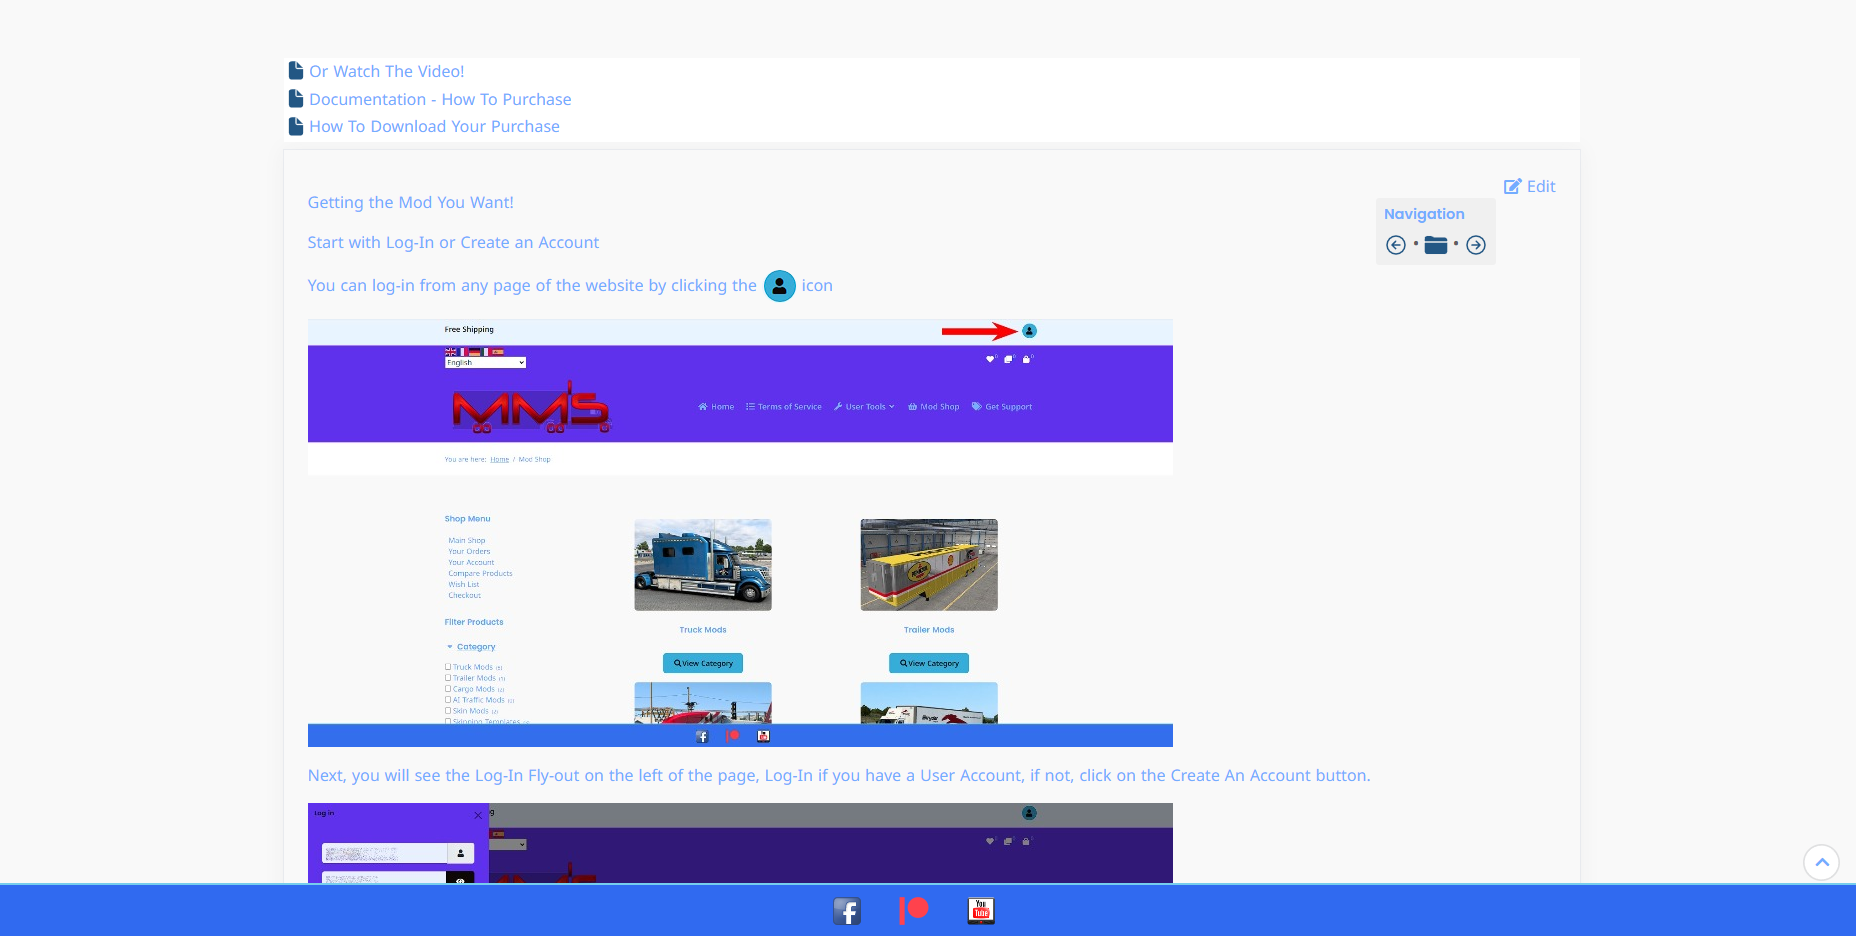Click the Patreon icon in the page footer

tap(913, 911)
